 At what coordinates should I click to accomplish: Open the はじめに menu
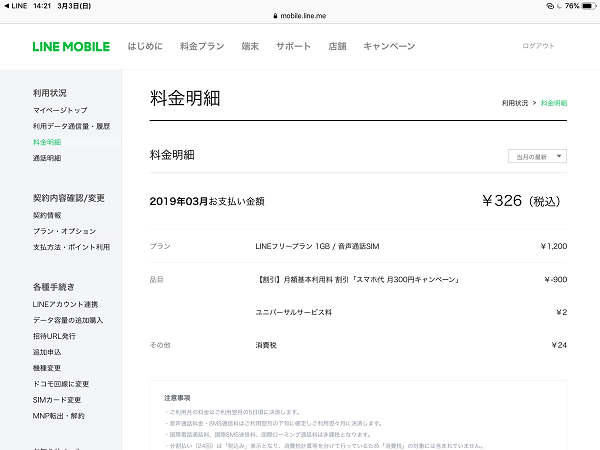pos(145,46)
